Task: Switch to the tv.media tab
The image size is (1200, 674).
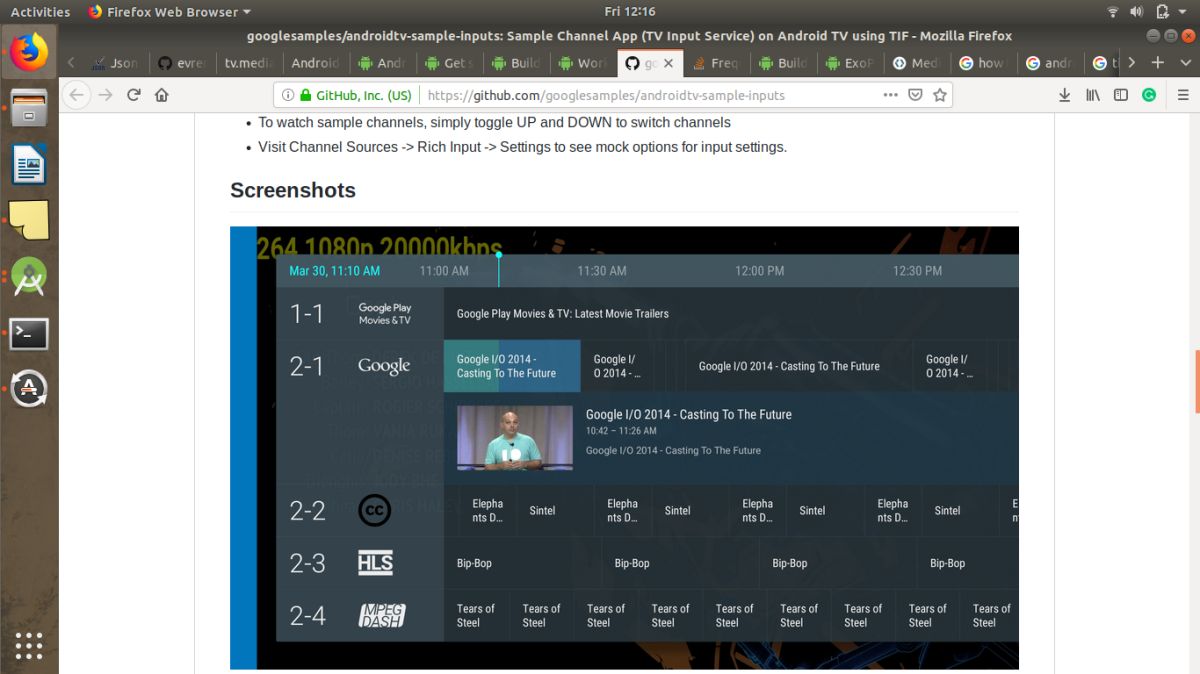Action: [x=249, y=62]
